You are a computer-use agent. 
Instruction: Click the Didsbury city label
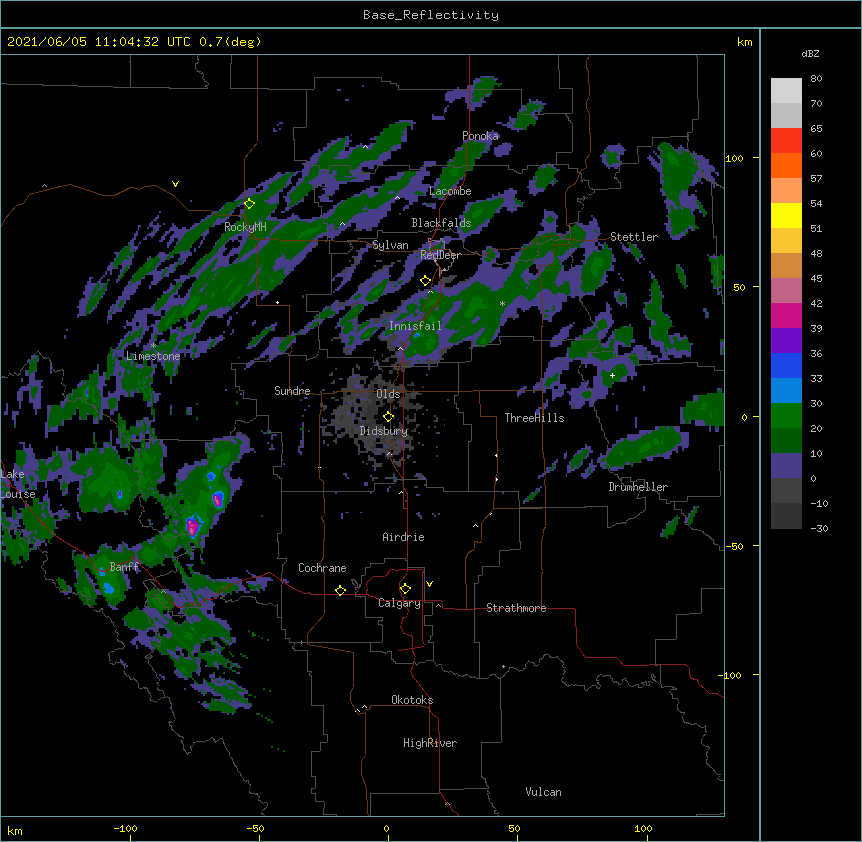(x=384, y=431)
